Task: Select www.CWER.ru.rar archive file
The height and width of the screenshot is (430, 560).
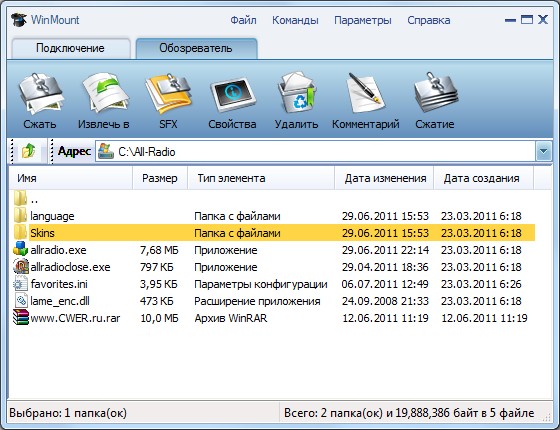Action: point(75,318)
